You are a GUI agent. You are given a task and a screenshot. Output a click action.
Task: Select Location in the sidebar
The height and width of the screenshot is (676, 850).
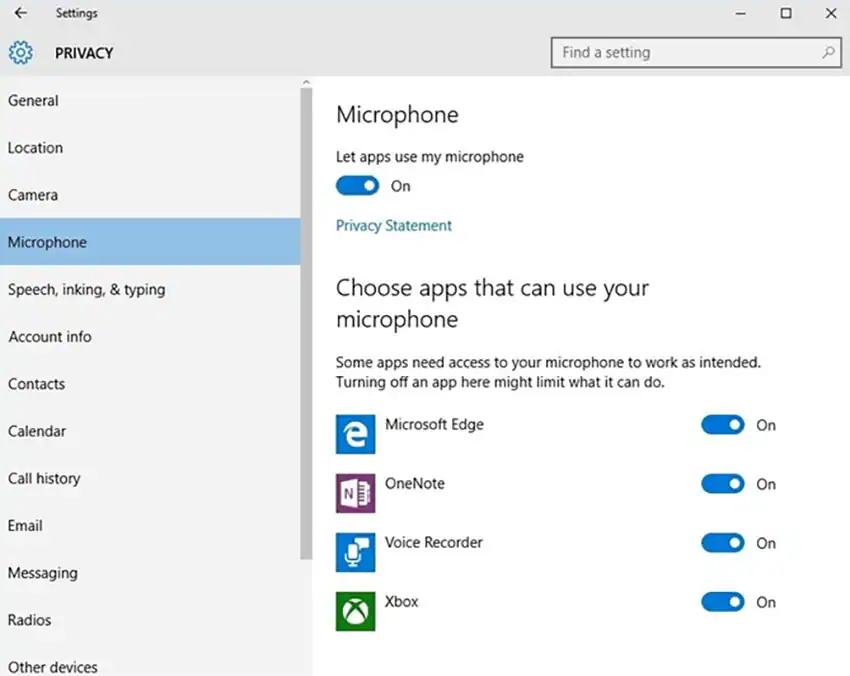click(150, 147)
